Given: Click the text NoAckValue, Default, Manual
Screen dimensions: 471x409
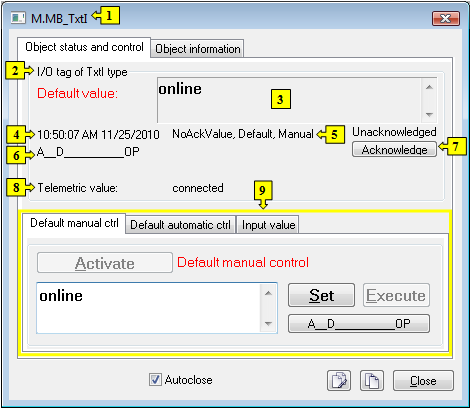Looking at the screenshot, I should pos(243,134).
